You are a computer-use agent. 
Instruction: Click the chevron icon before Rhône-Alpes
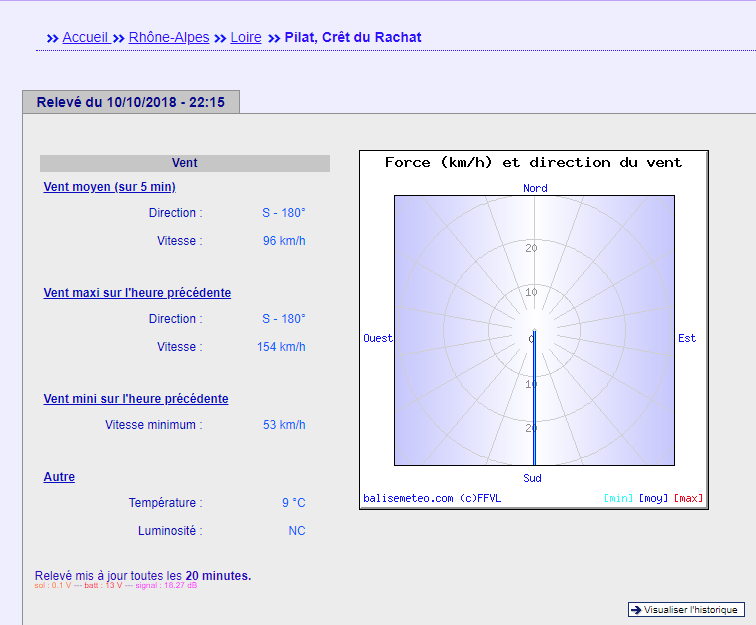pos(119,38)
